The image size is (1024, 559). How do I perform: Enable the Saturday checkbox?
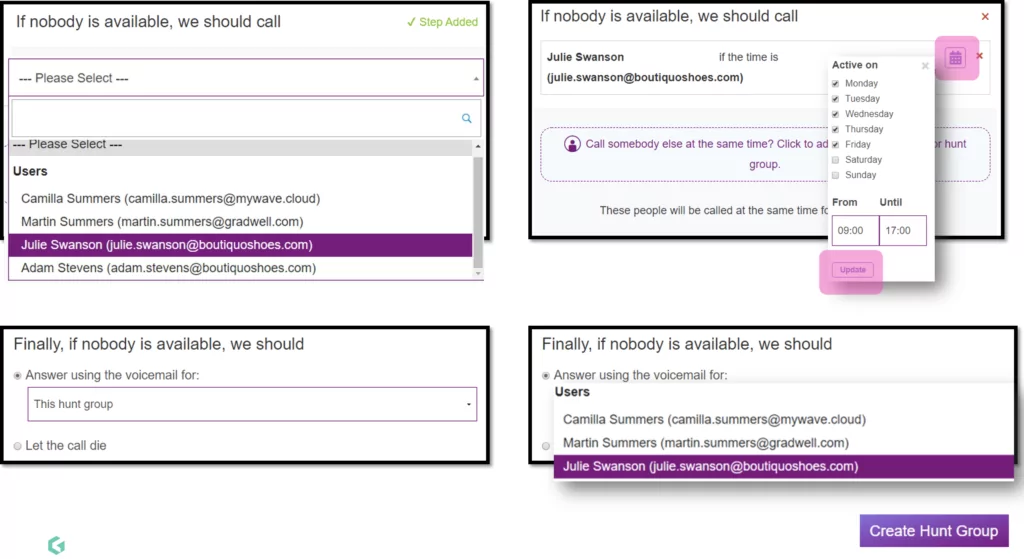(x=835, y=160)
